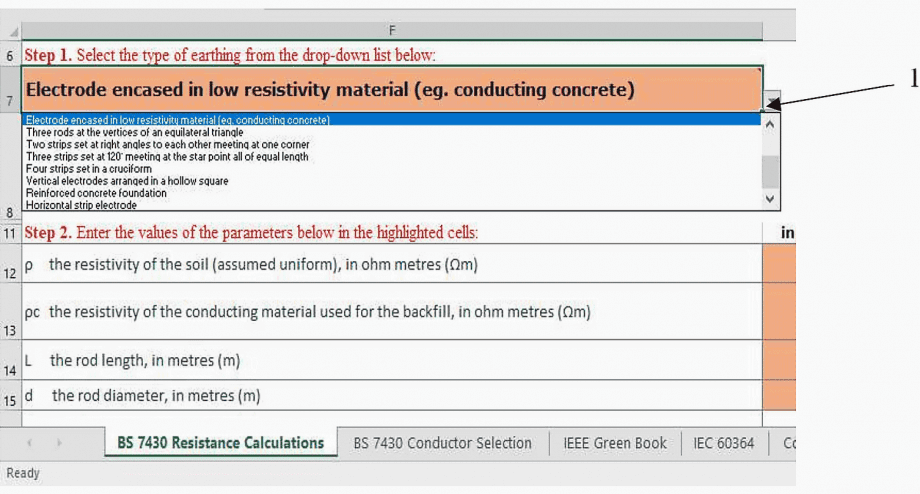This screenshot has width=920, height=494.
Task: Select row 12 header
Action: pyautogui.click(x=10, y=264)
